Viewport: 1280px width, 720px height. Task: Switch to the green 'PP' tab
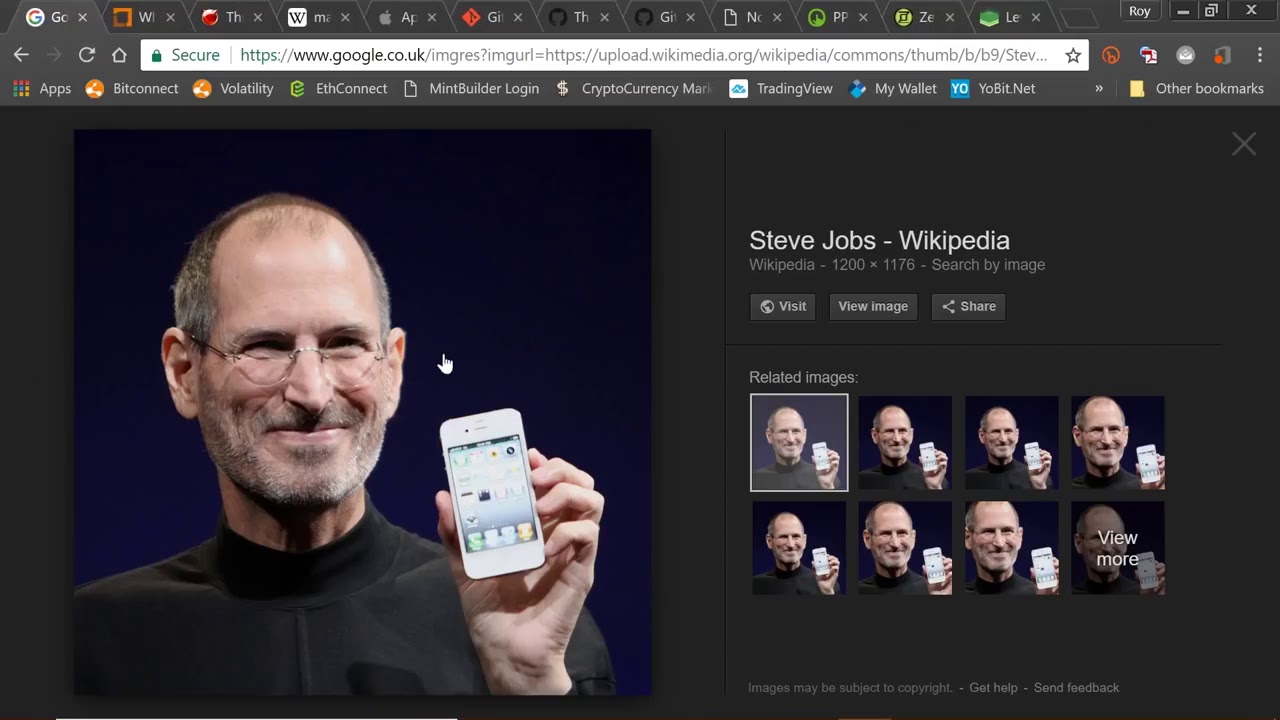838,17
